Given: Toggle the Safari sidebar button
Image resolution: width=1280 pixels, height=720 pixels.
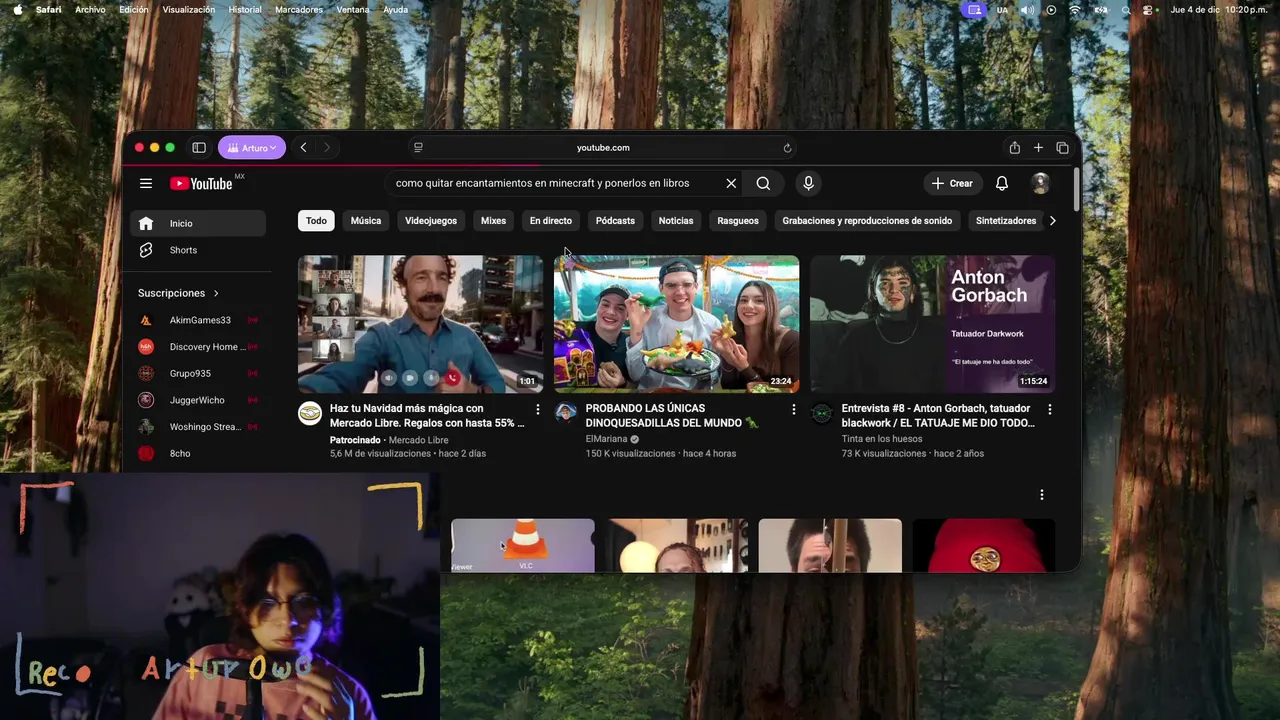Looking at the screenshot, I should pos(199,148).
